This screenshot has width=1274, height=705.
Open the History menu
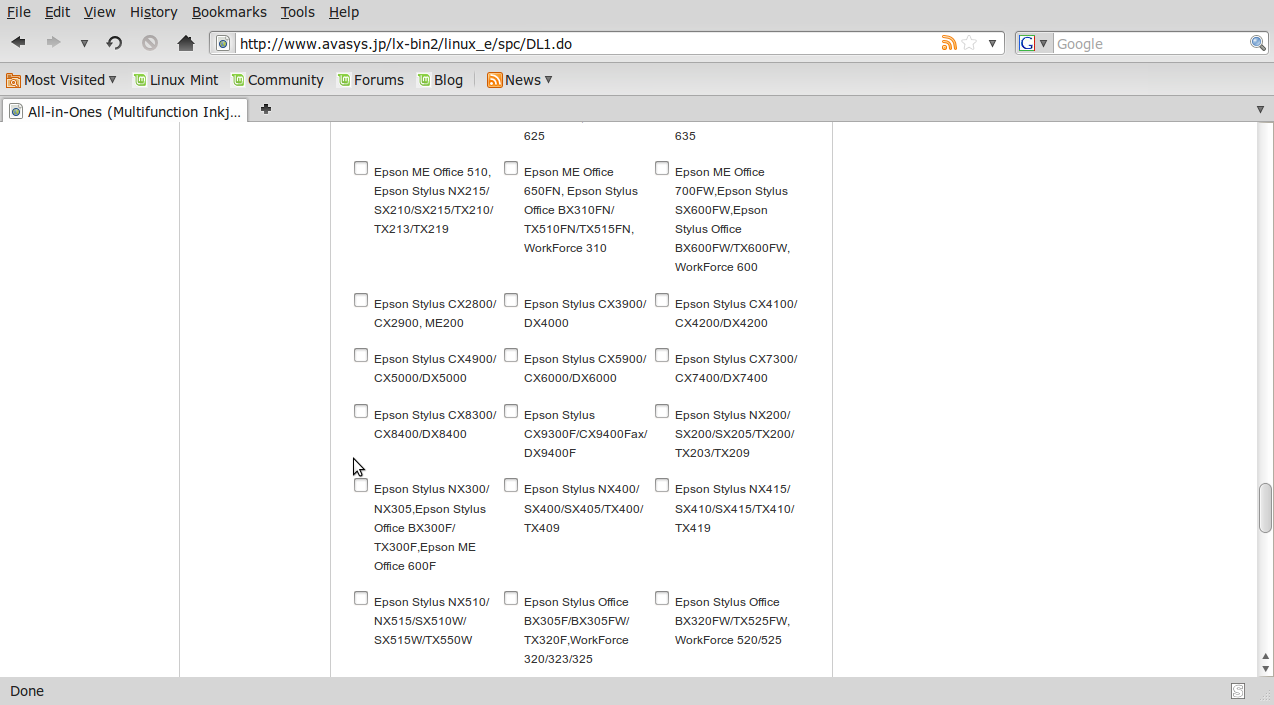point(153,12)
